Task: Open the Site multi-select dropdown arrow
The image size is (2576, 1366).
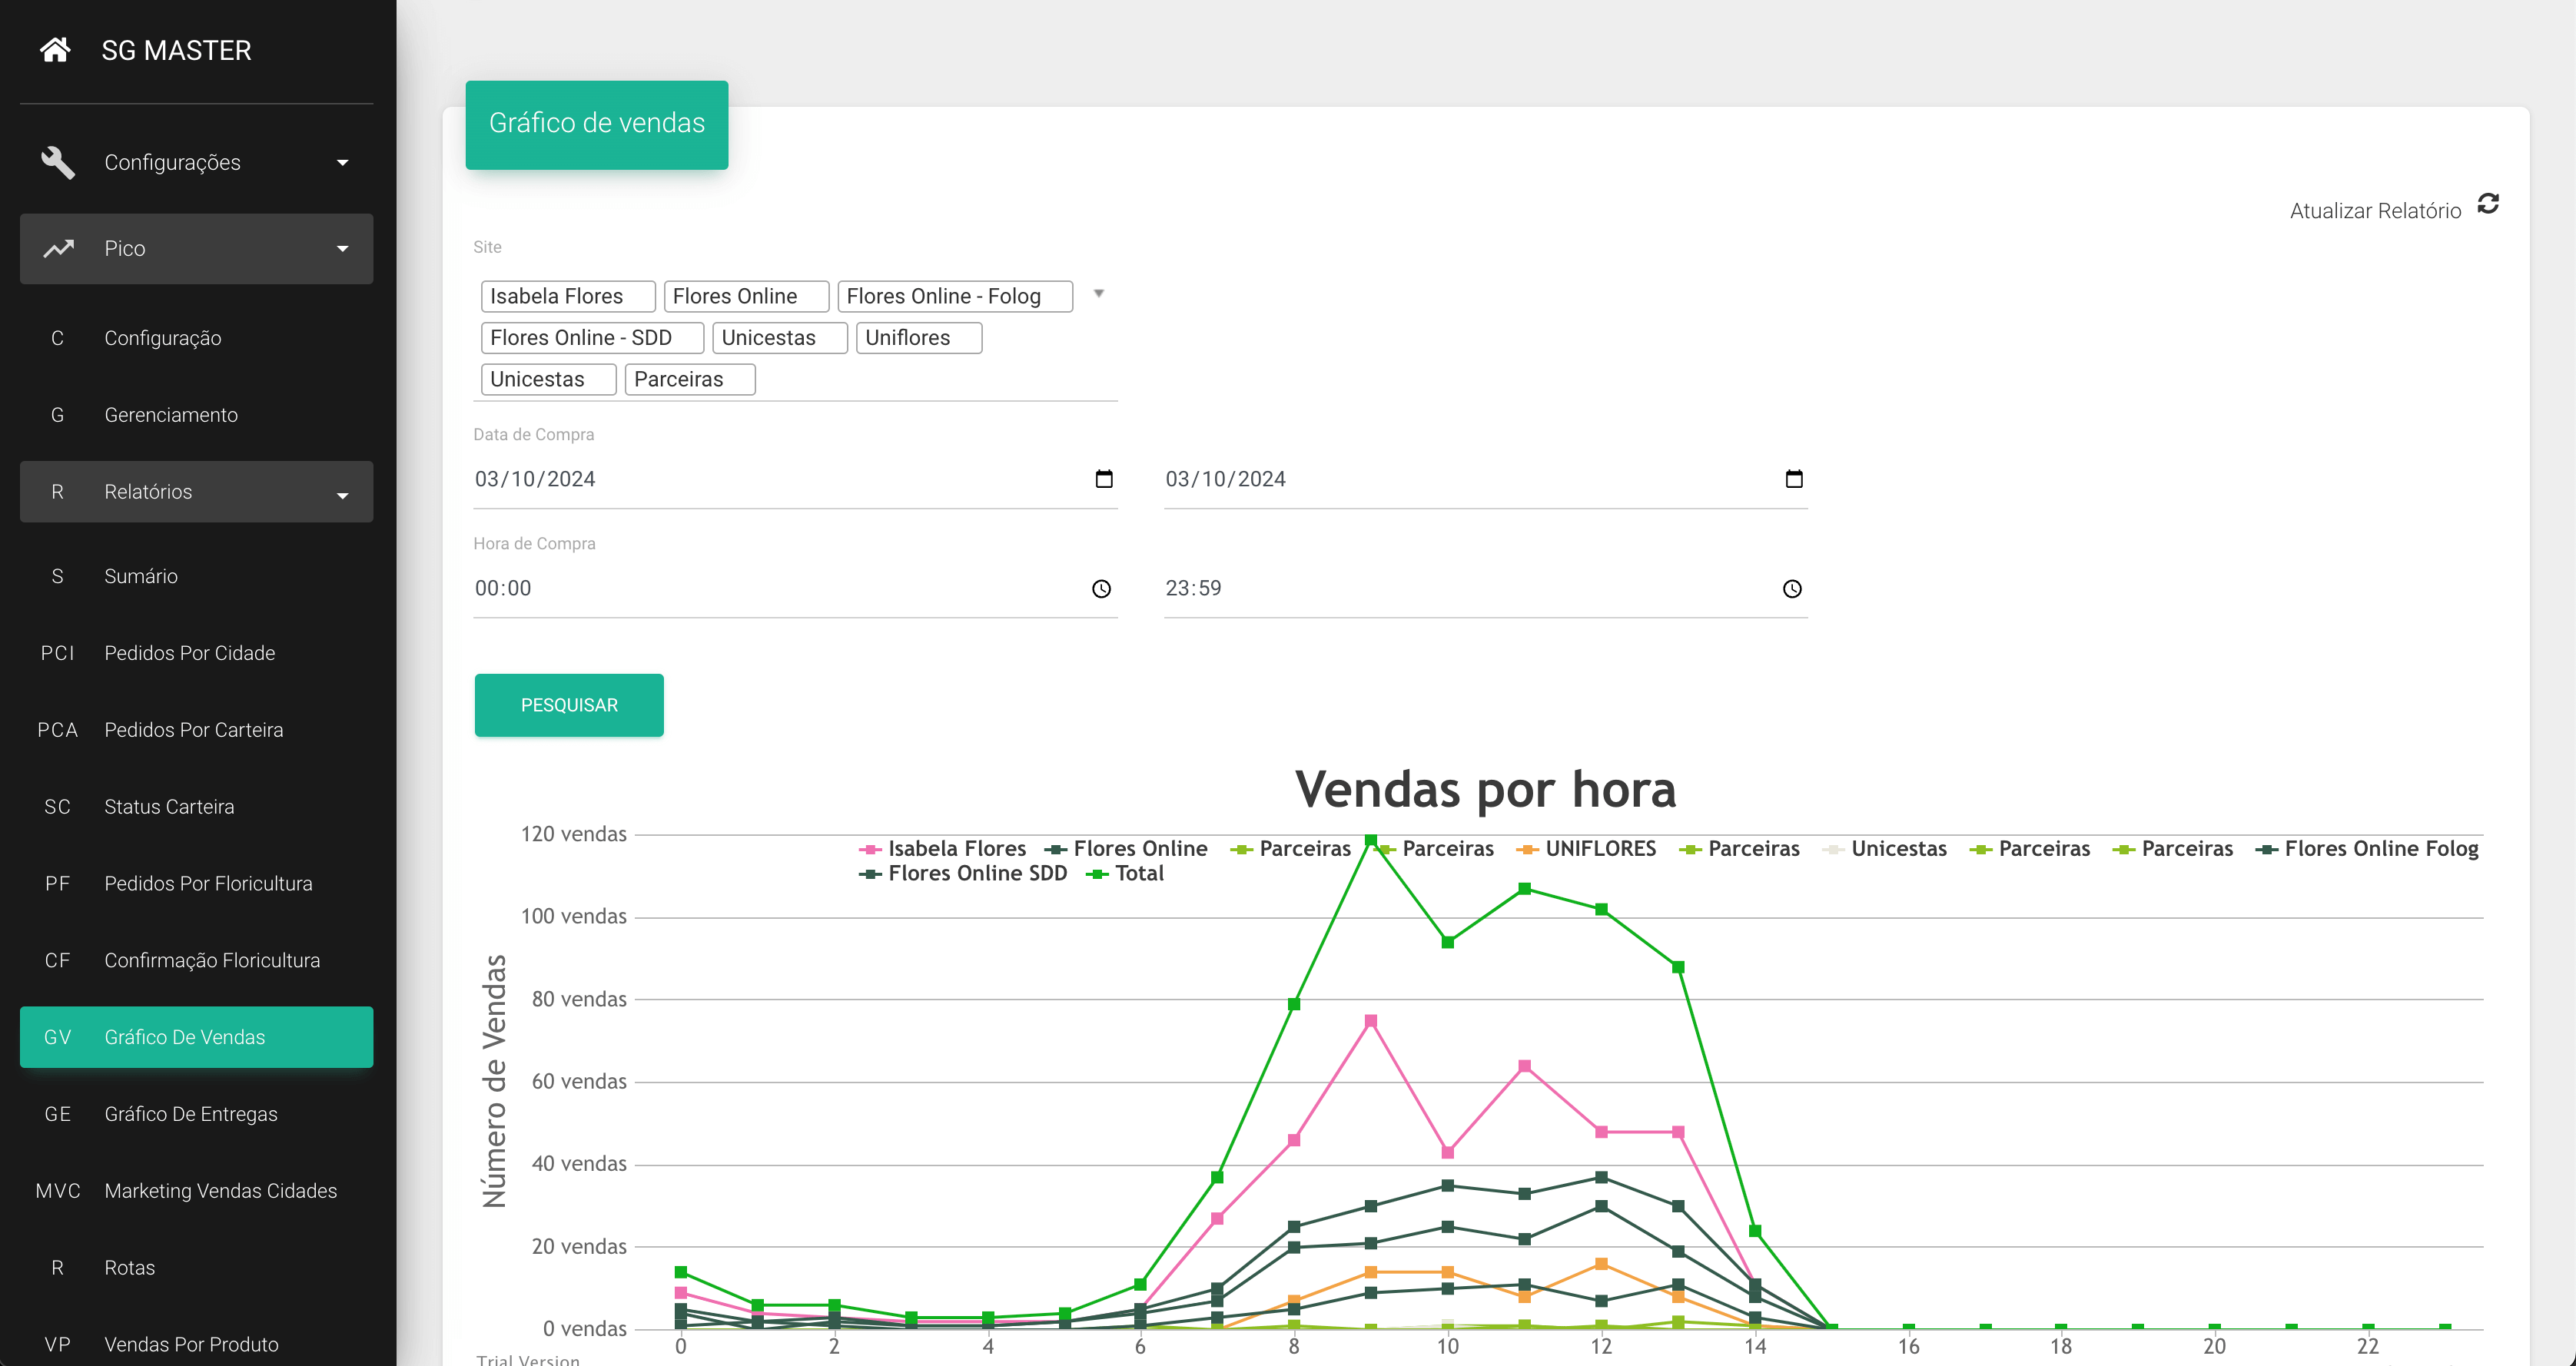Action: (1098, 294)
